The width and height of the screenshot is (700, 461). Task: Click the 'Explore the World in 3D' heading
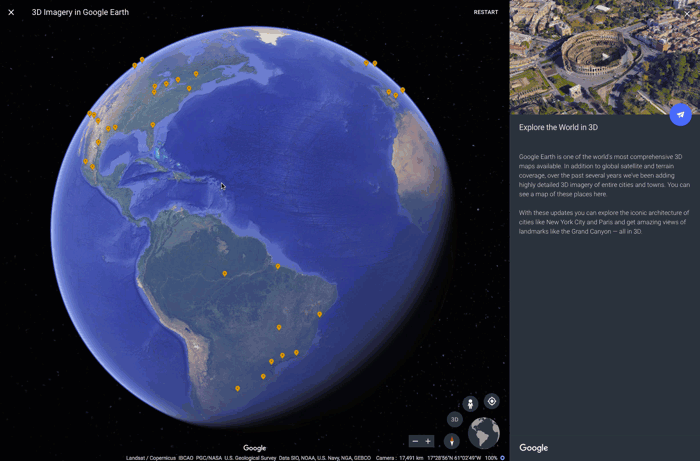558,127
